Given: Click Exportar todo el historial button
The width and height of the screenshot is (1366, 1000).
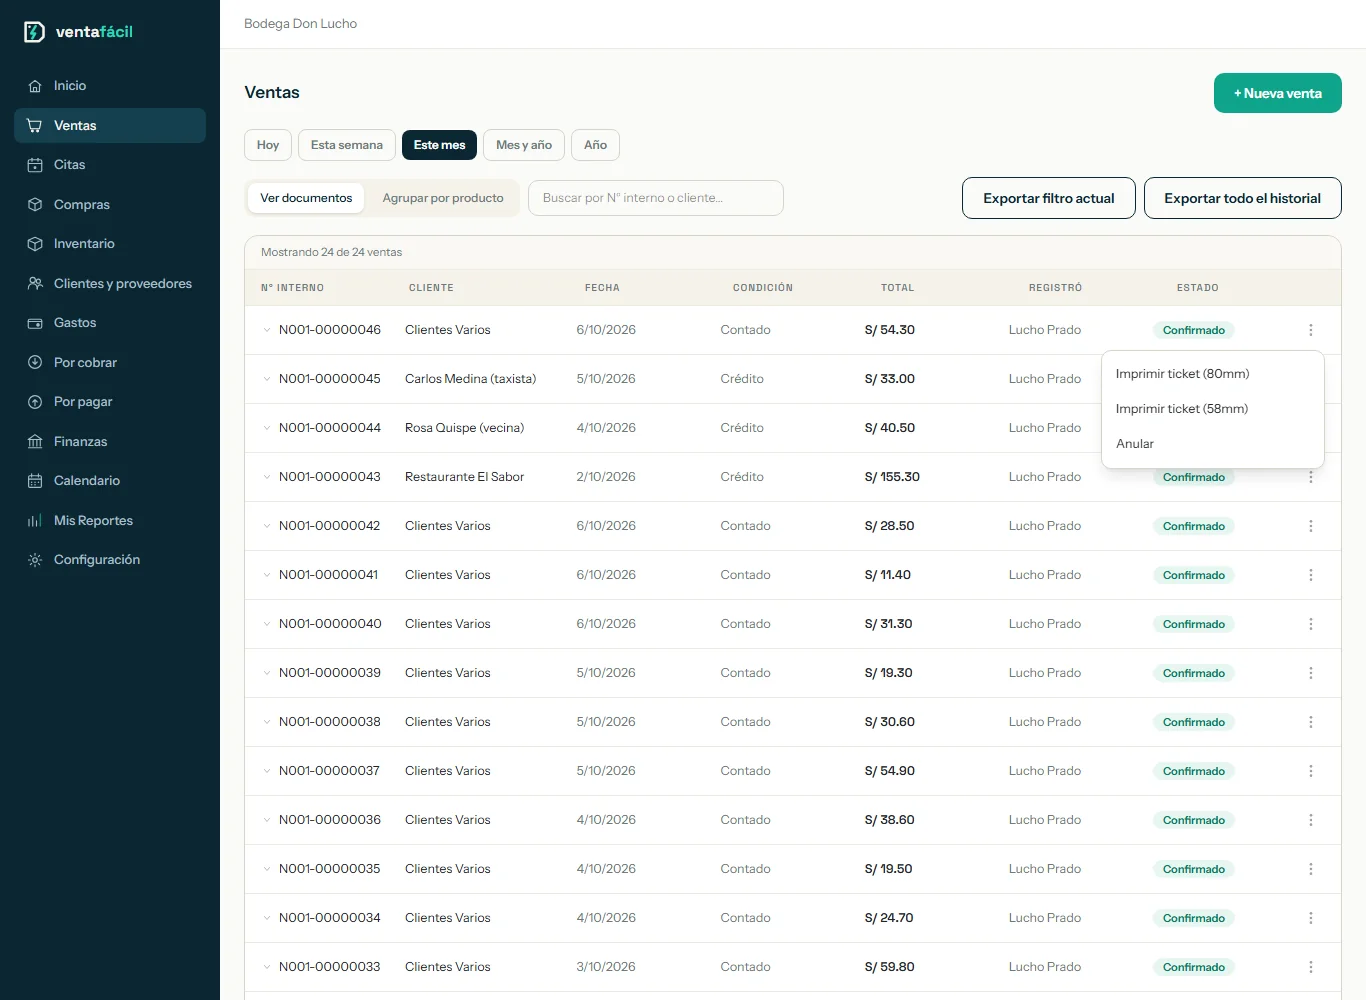Looking at the screenshot, I should tap(1243, 198).
